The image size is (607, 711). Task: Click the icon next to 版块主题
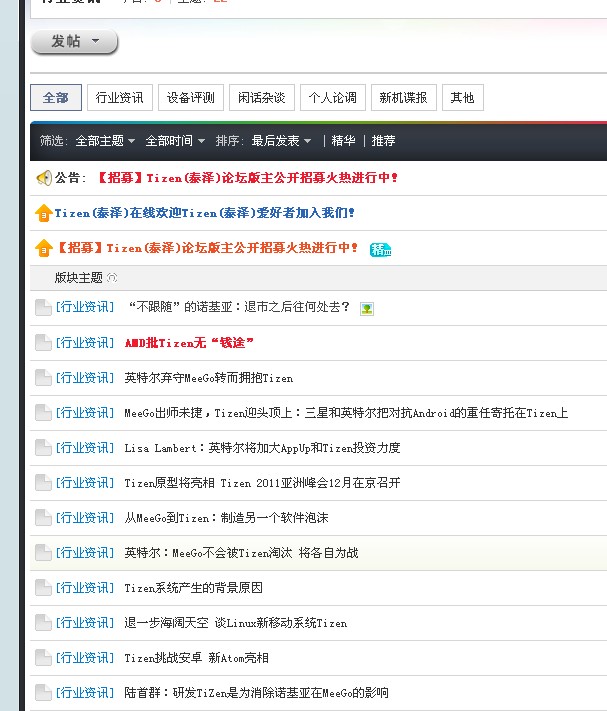point(112,278)
